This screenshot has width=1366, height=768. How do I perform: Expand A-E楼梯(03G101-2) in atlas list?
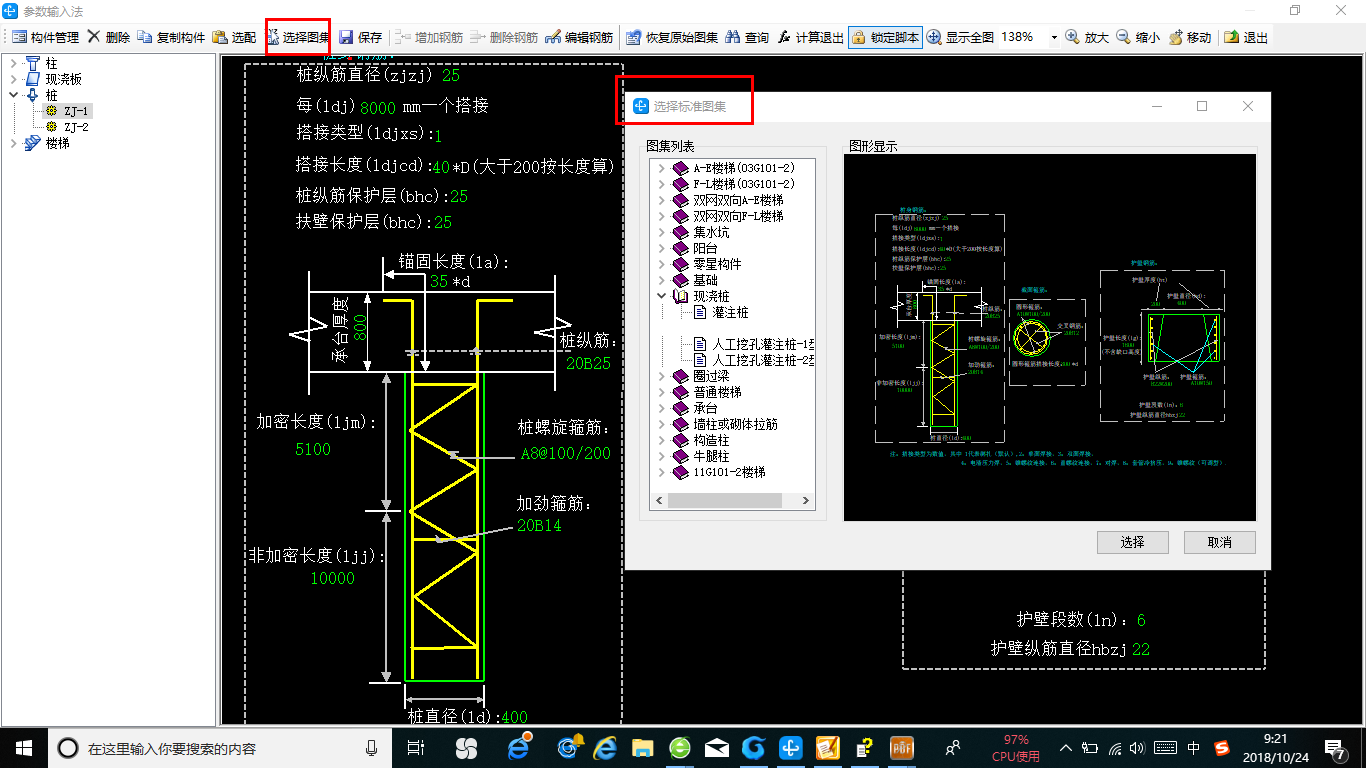pos(661,169)
